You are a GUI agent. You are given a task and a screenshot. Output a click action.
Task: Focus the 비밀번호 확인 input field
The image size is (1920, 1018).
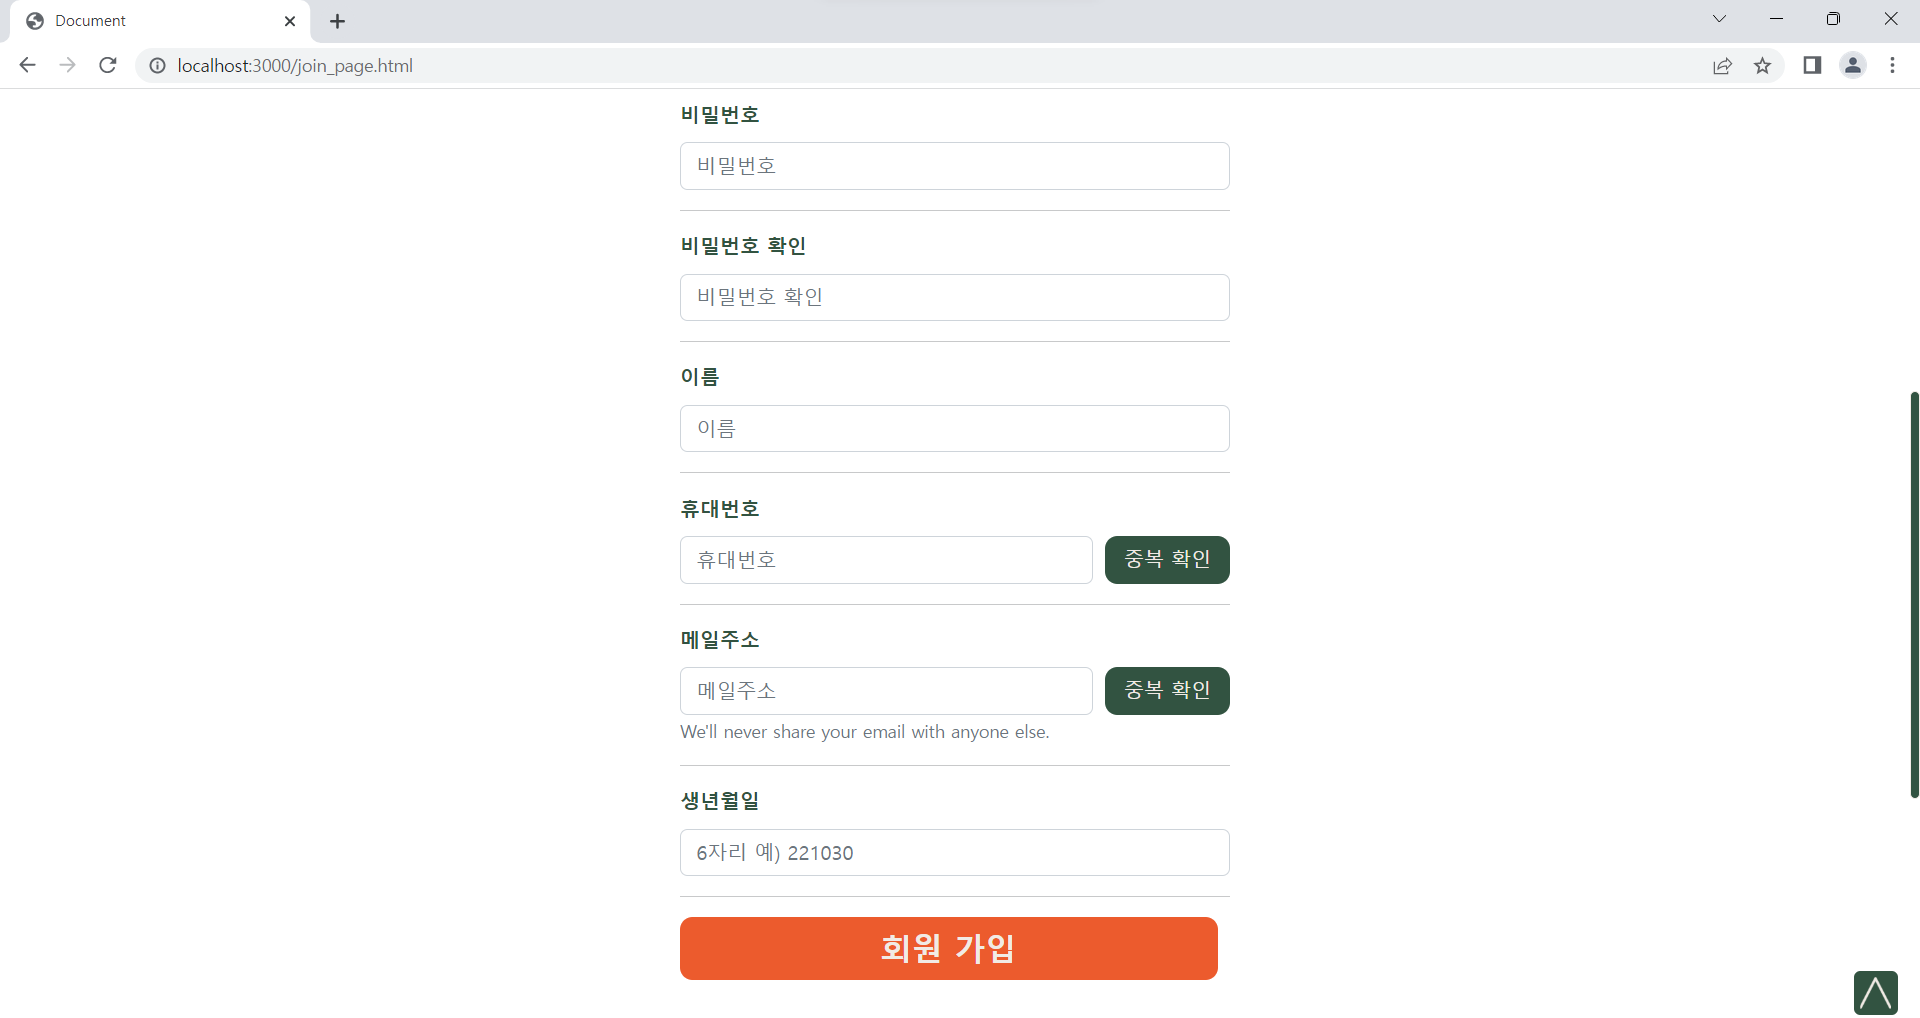(x=955, y=297)
